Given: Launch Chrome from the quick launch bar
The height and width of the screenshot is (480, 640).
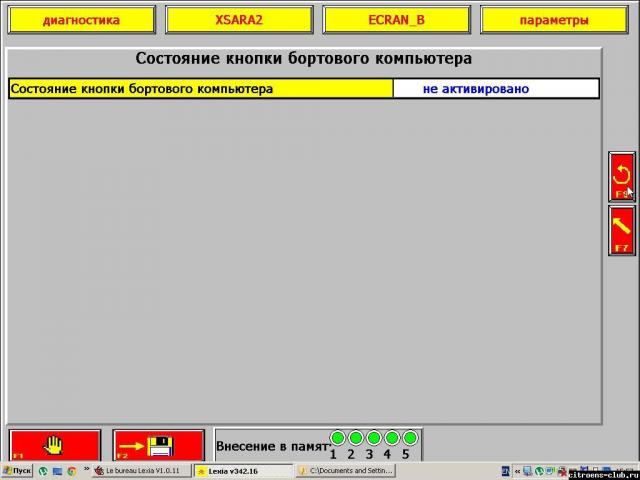Looking at the screenshot, I should [72, 470].
